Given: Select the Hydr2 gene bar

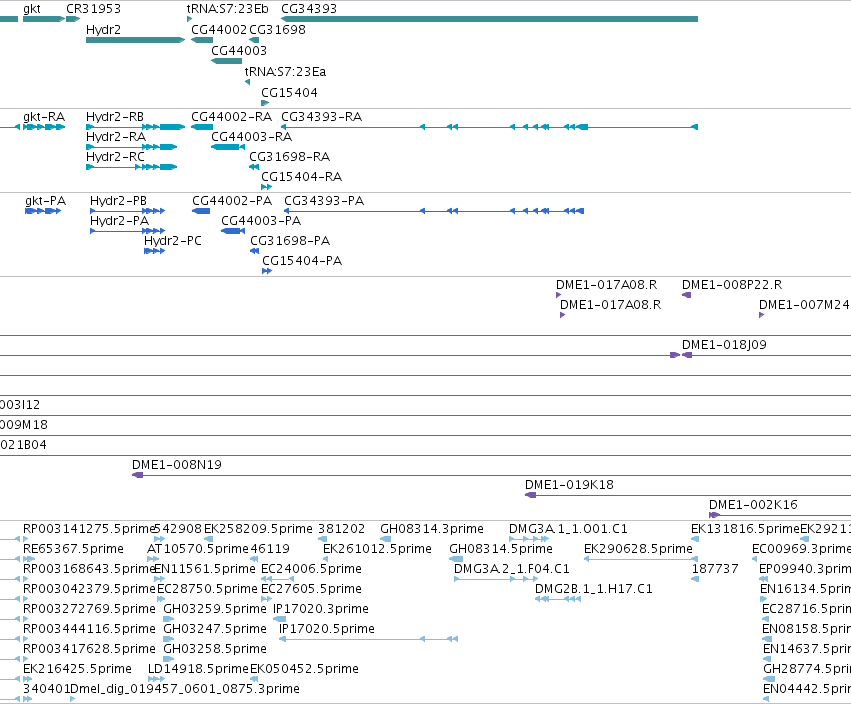Looking at the screenshot, I should point(135,40).
